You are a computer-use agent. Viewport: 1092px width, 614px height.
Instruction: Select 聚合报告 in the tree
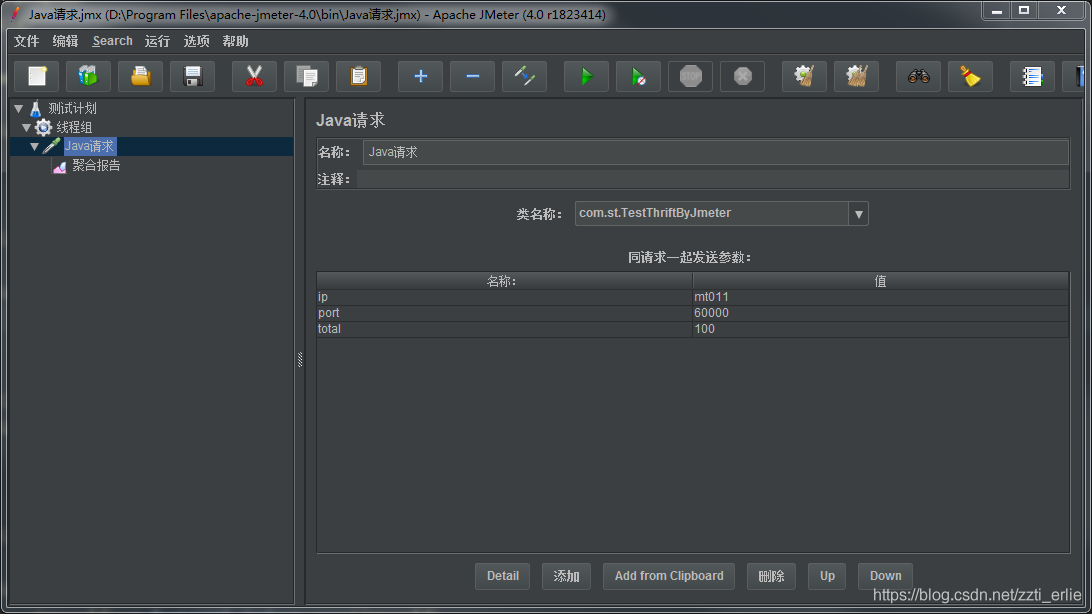pos(96,166)
